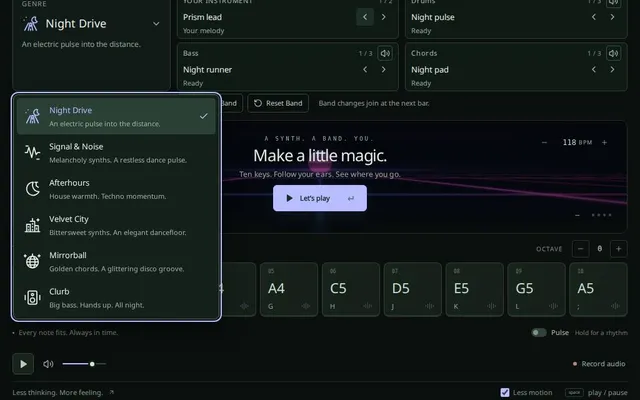This screenshot has width=640, height=400.
Task: Play the C5 note key
Action: click(351, 289)
